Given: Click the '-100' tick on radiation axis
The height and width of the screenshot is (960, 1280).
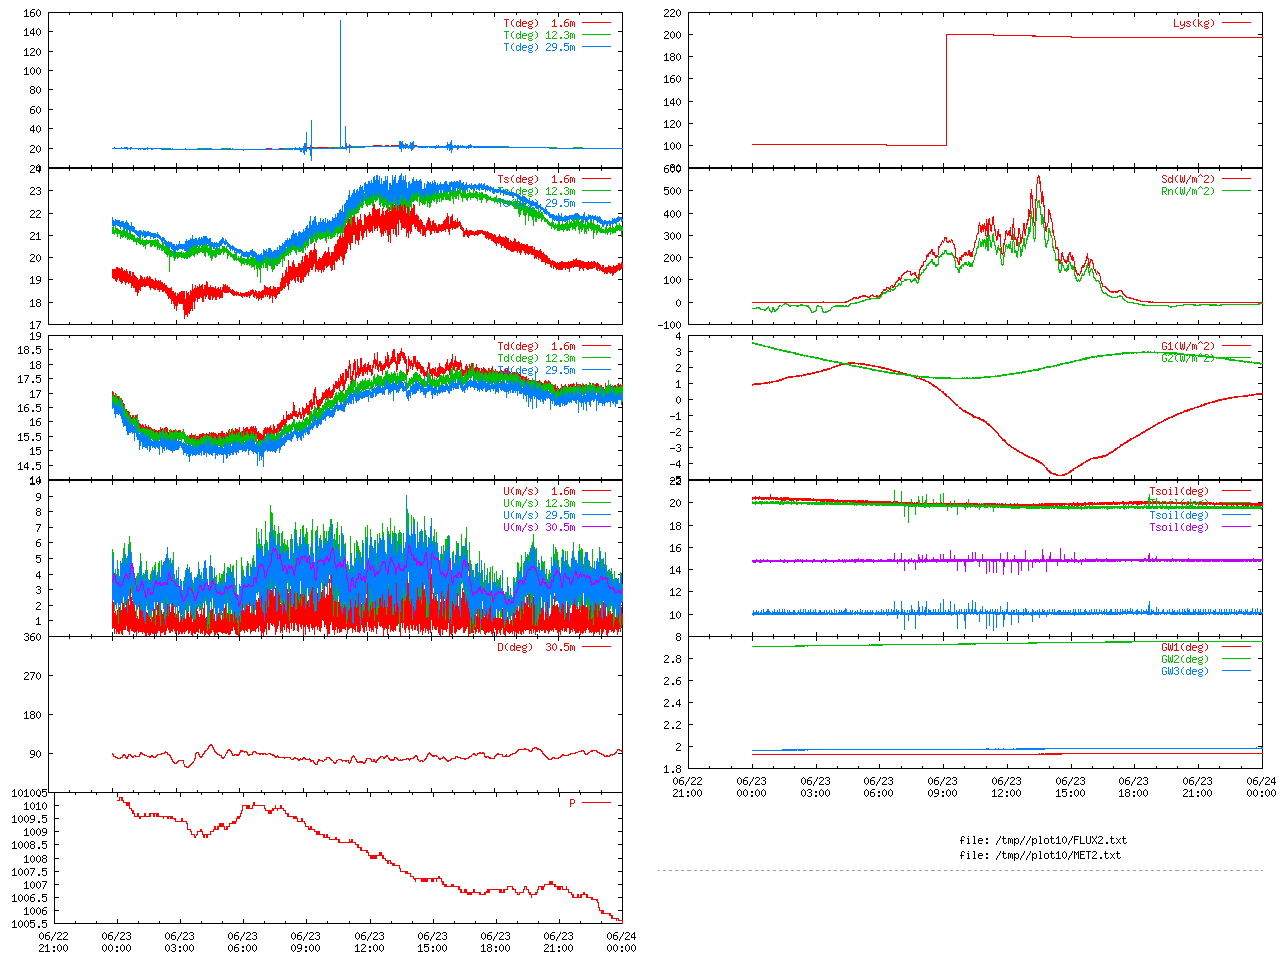Looking at the screenshot, I should 671,325.
